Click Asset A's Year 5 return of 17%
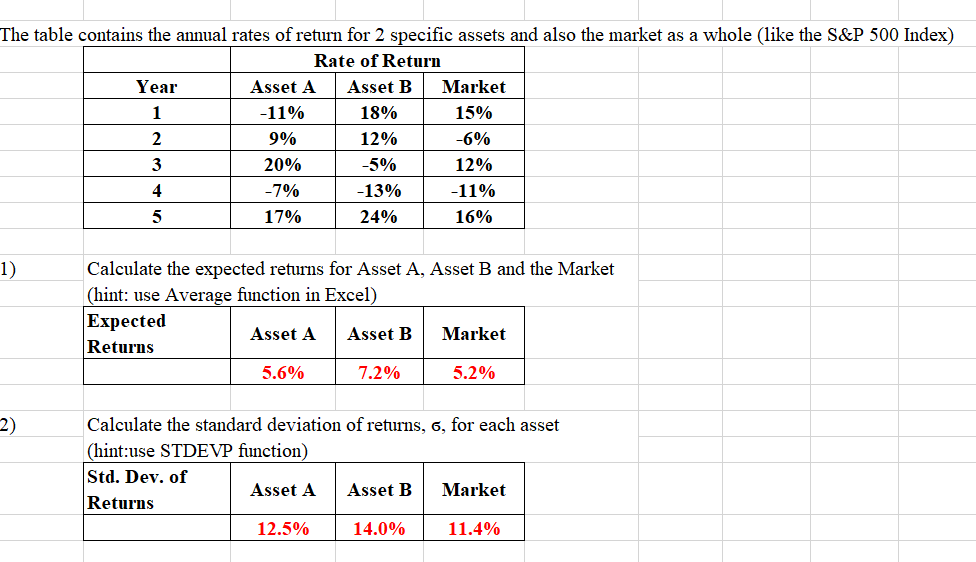The height and width of the screenshot is (562, 976). coord(282,216)
